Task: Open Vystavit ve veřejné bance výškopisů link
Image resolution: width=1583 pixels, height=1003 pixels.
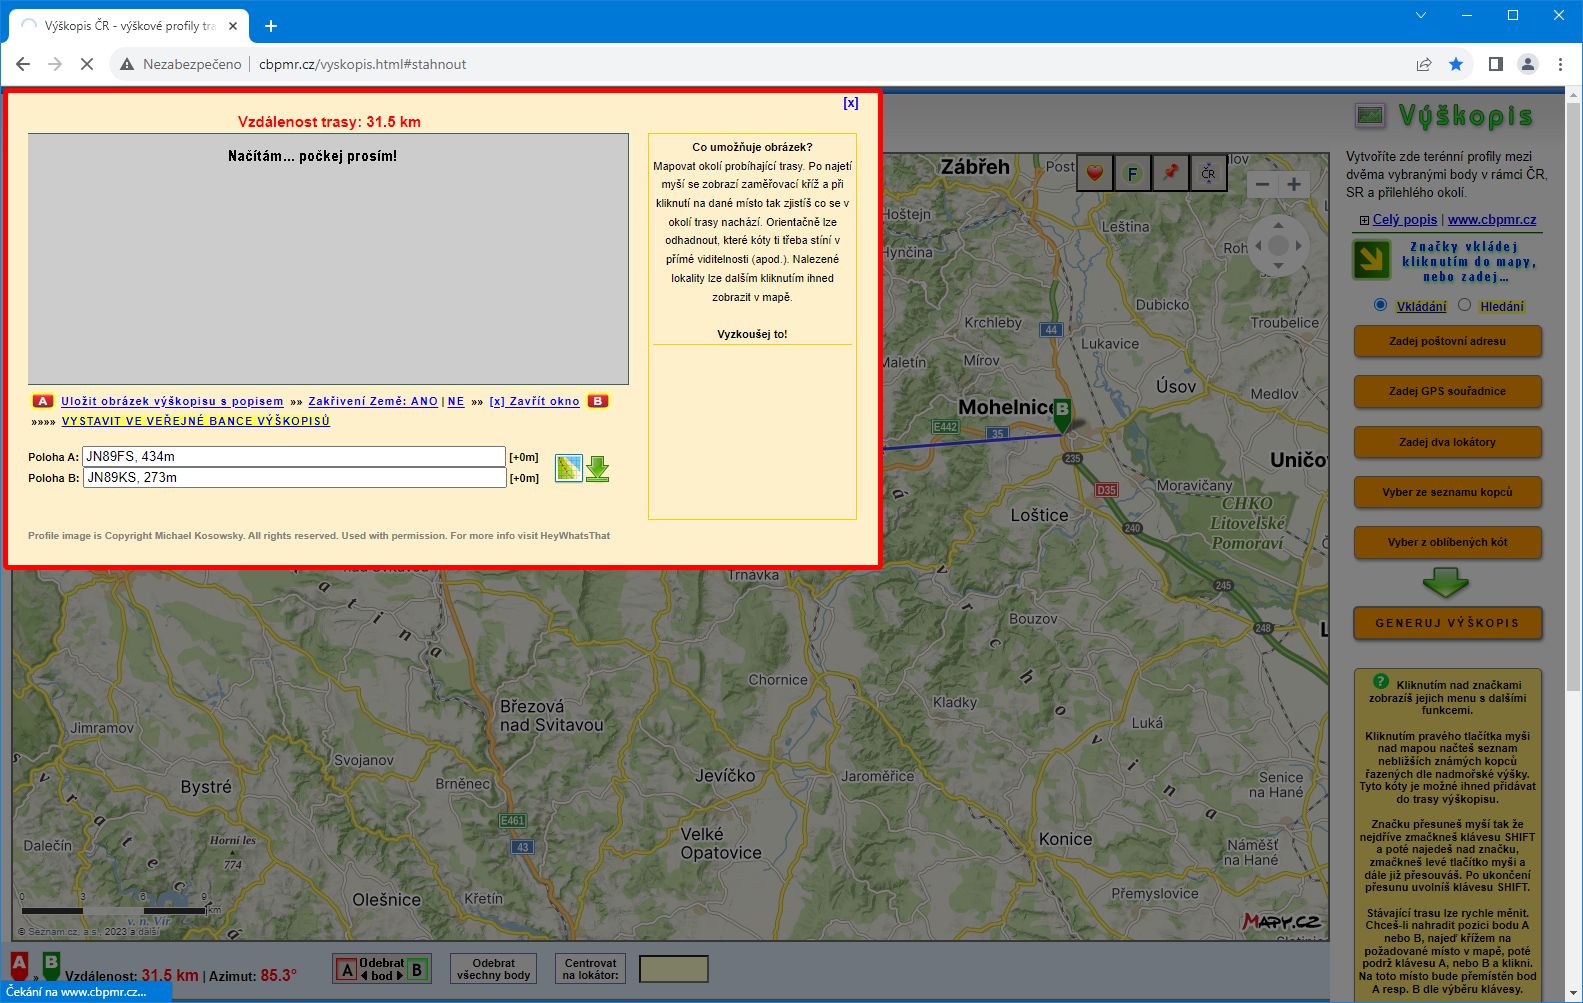Action: coord(195,421)
